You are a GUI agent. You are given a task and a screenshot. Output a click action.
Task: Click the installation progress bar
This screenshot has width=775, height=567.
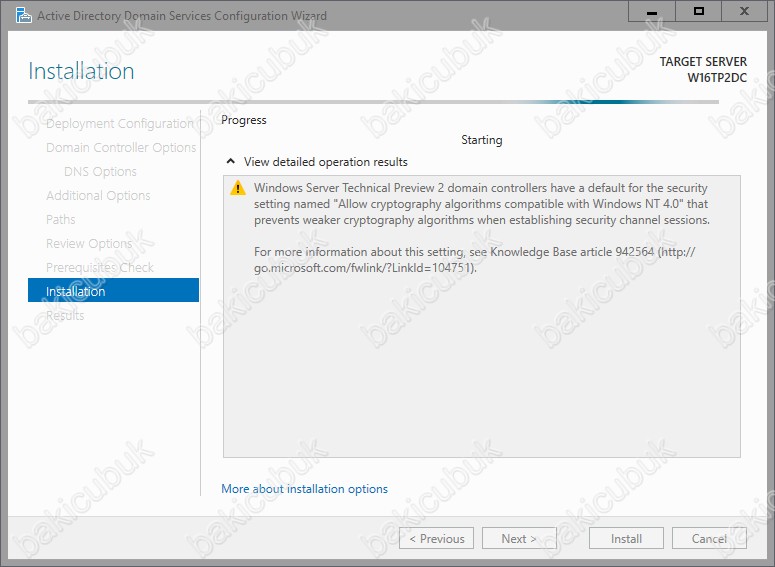tap(373, 102)
